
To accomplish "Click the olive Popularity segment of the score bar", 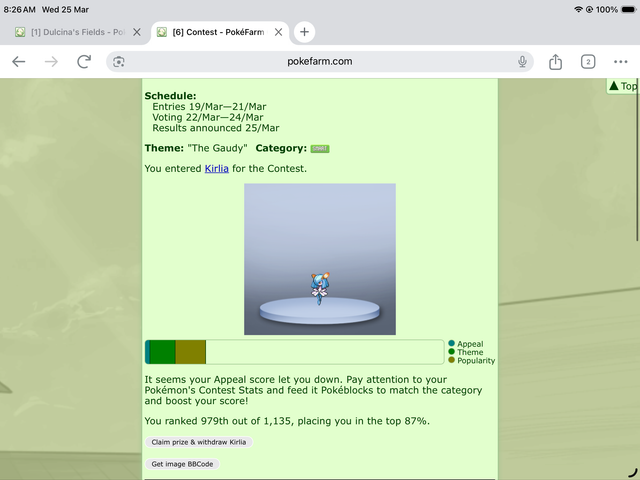I will pos(191,352).
